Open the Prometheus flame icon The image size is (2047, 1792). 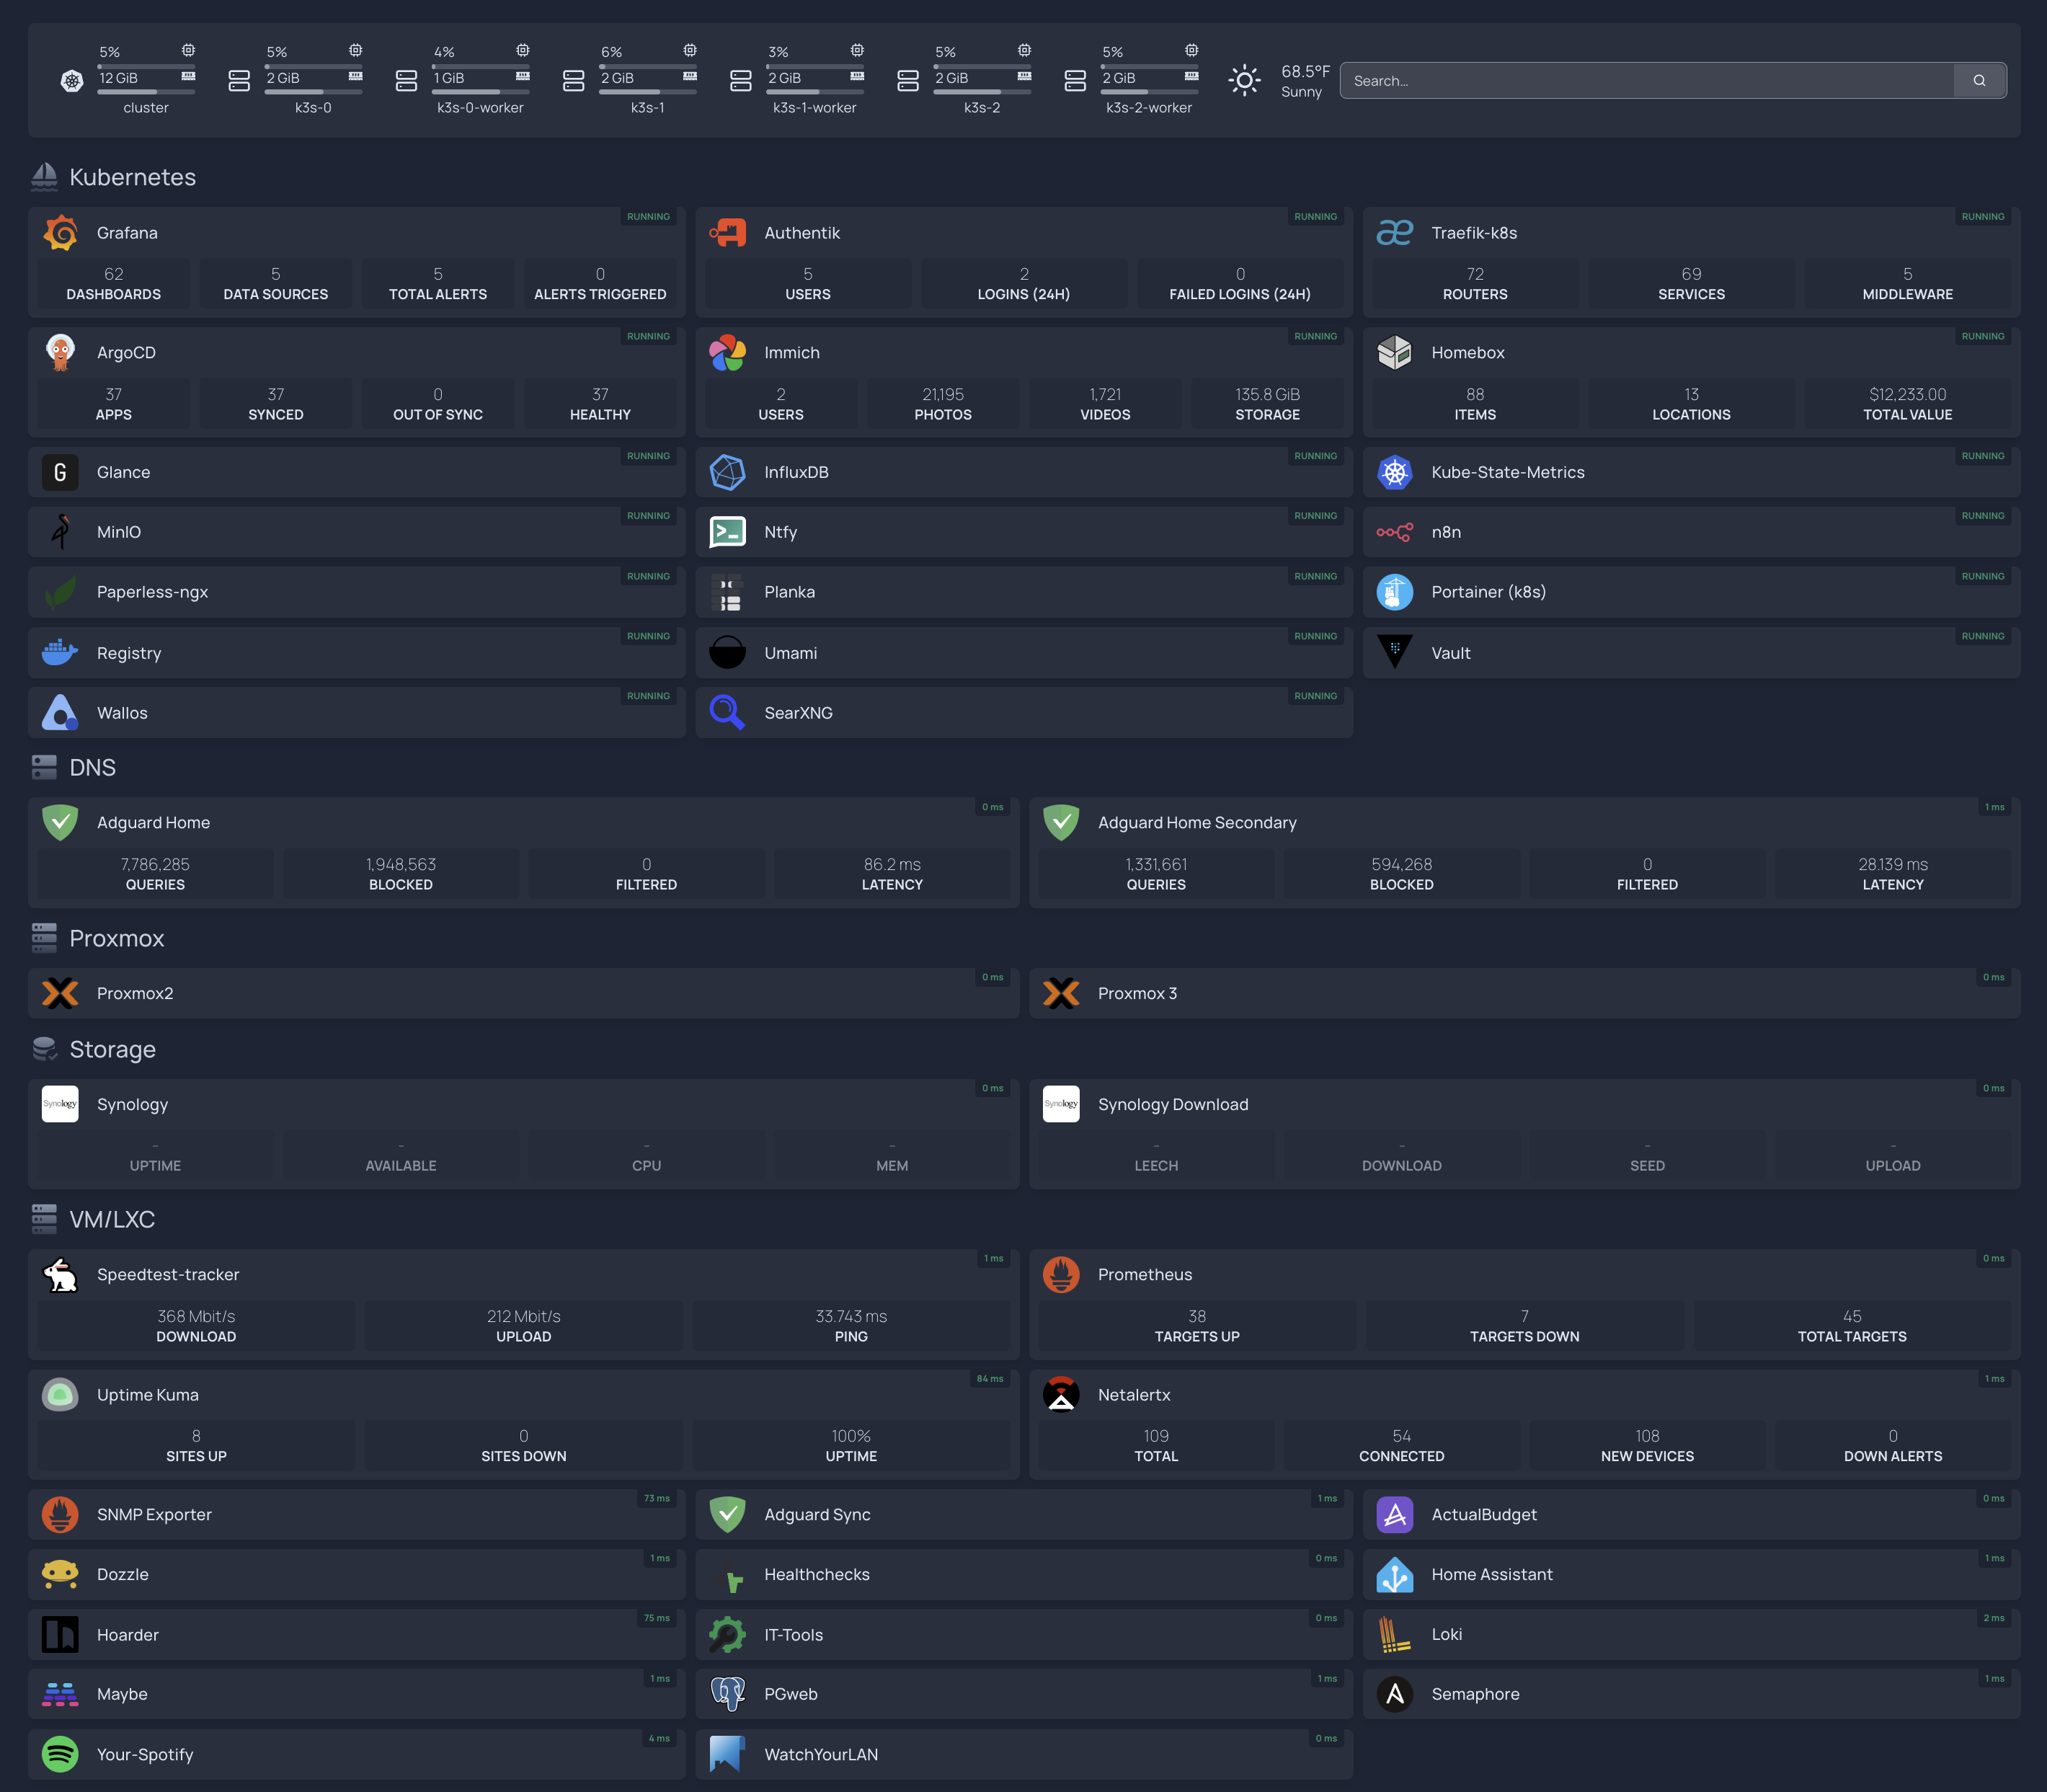(1060, 1274)
